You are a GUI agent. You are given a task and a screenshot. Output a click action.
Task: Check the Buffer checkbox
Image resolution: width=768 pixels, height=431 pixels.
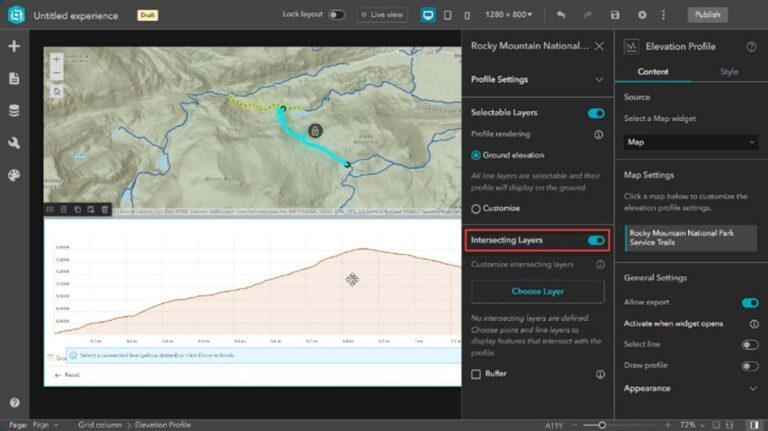(x=477, y=374)
